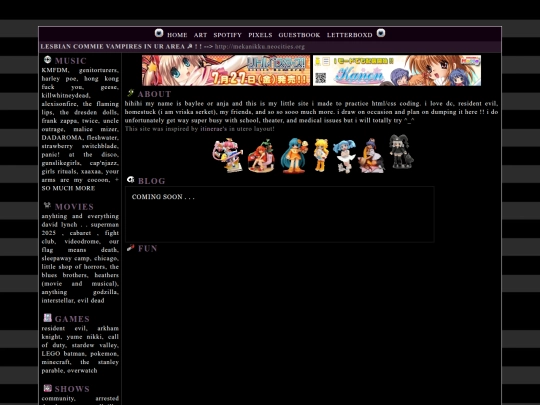Click the 'COMING SOON . . .' blog text
540x405 pixels.
pos(163,197)
